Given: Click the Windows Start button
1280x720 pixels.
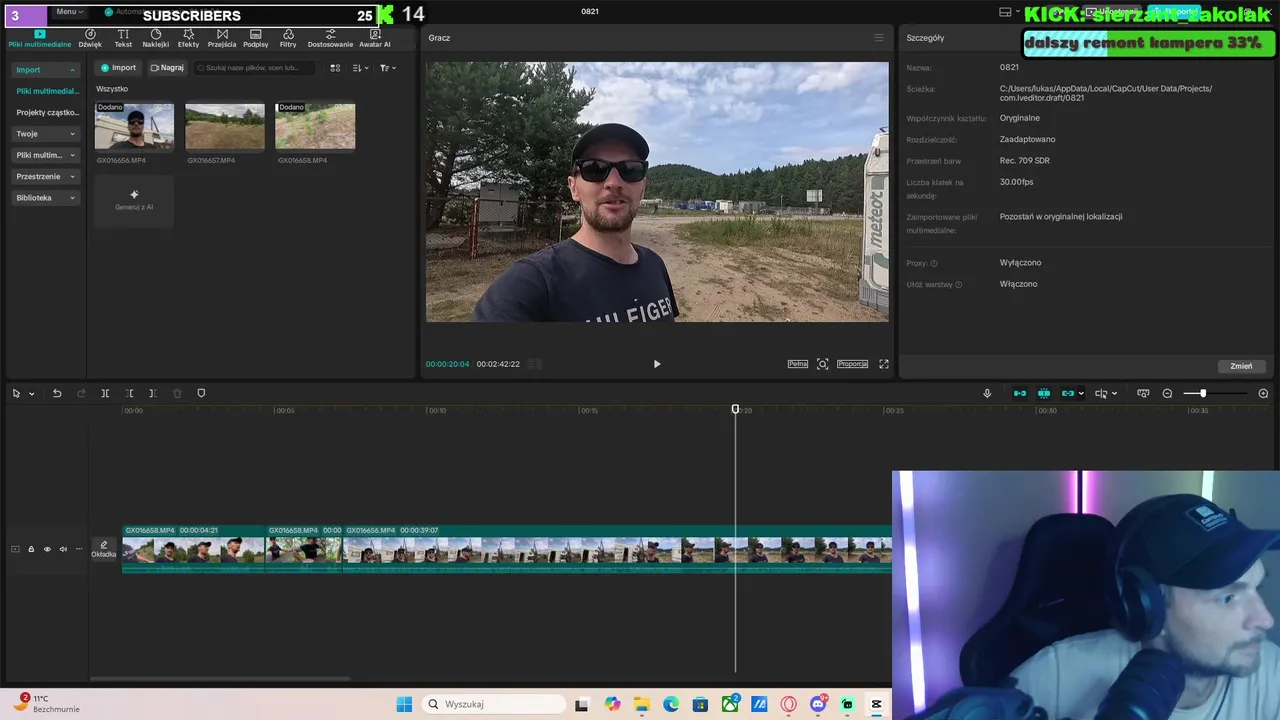Looking at the screenshot, I should coord(404,704).
